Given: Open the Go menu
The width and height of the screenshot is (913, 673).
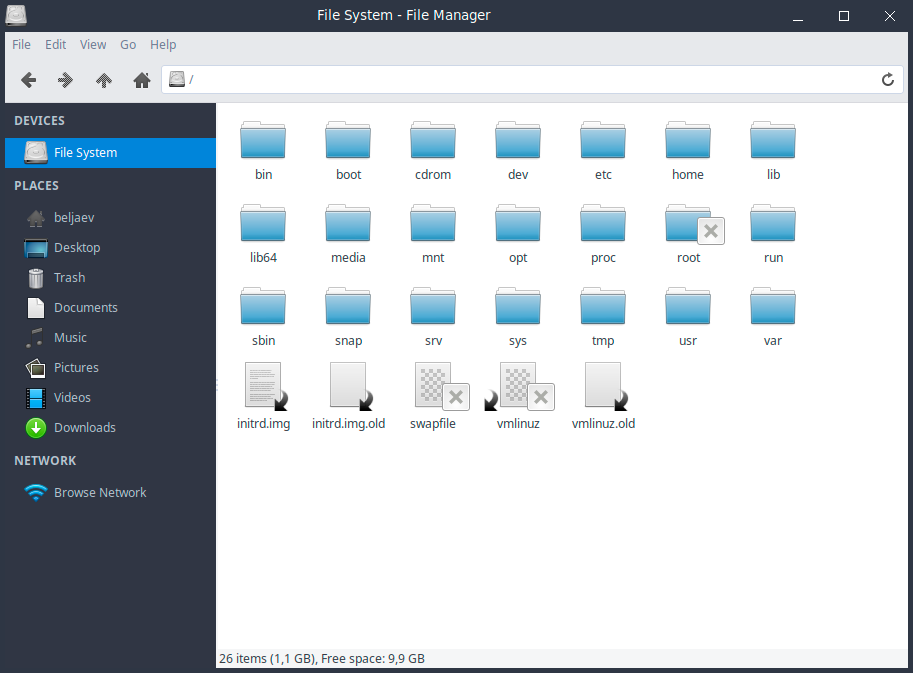Looking at the screenshot, I should pyautogui.click(x=128, y=45).
